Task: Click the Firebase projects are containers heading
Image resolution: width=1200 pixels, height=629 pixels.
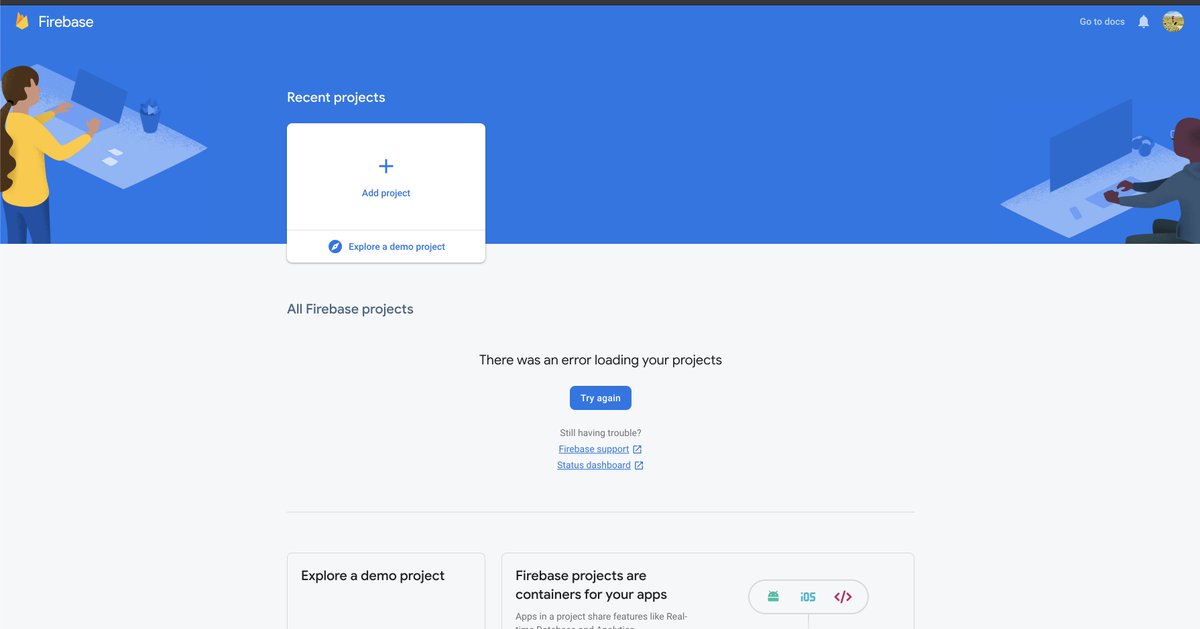Action: pos(592,585)
